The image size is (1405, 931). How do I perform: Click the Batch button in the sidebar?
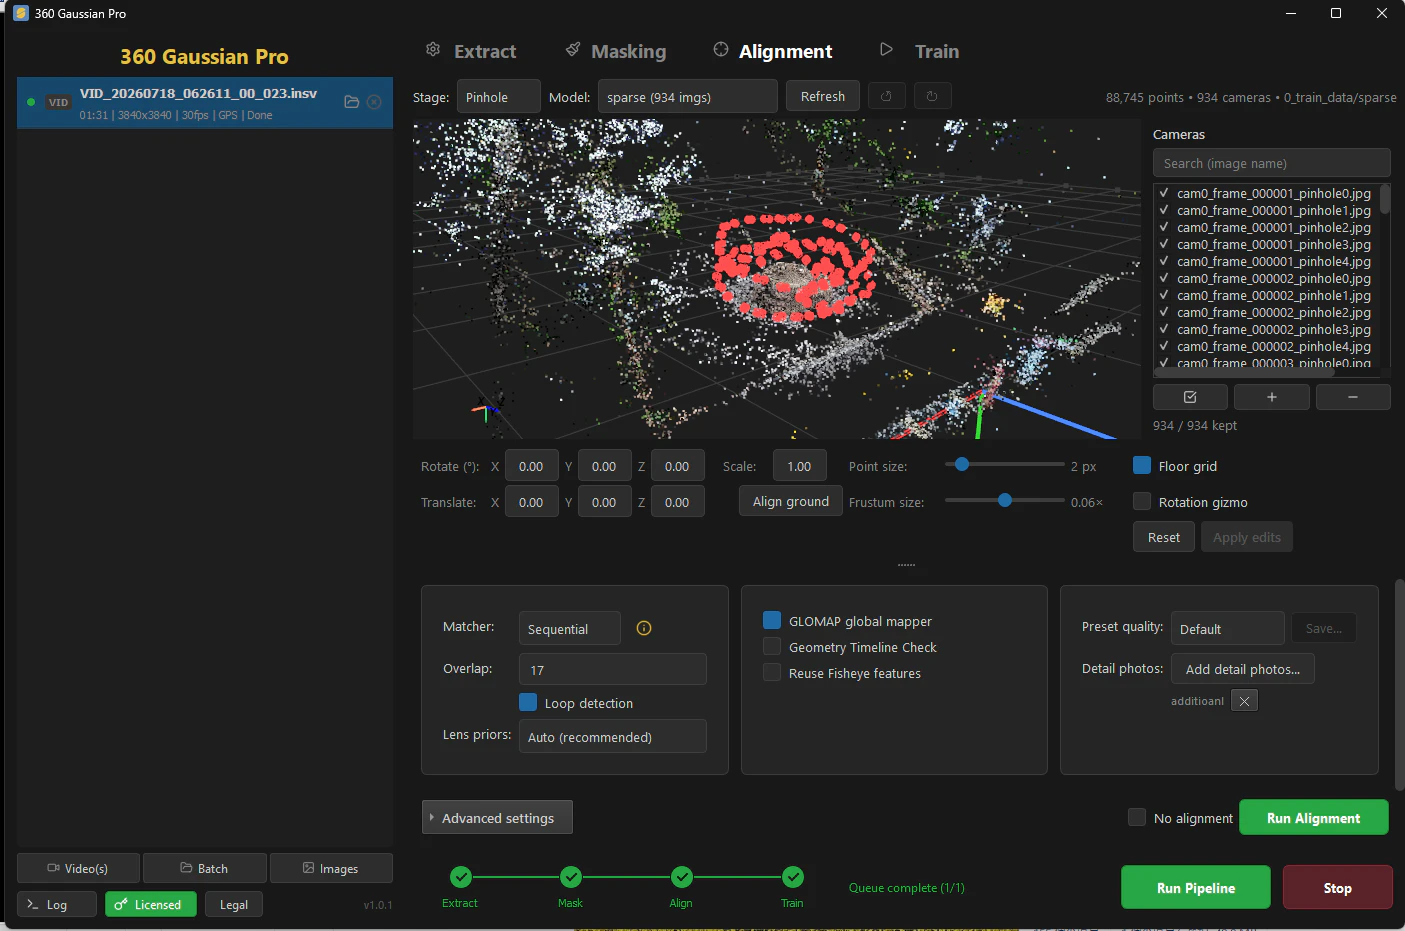click(x=205, y=868)
